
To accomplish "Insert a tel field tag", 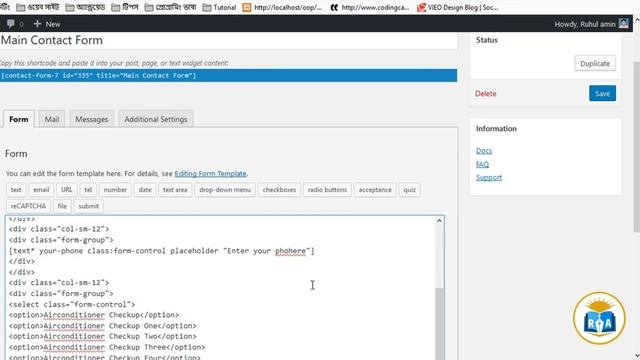I will pos(88,190).
